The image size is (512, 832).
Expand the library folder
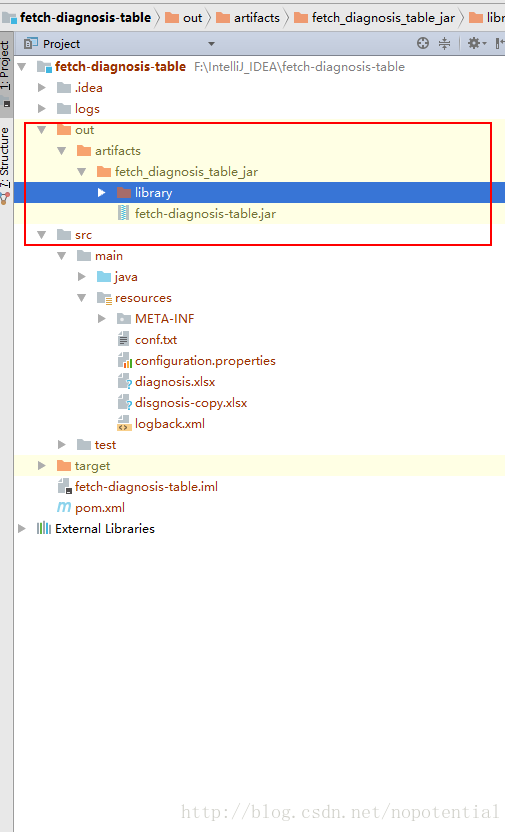click(101, 193)
